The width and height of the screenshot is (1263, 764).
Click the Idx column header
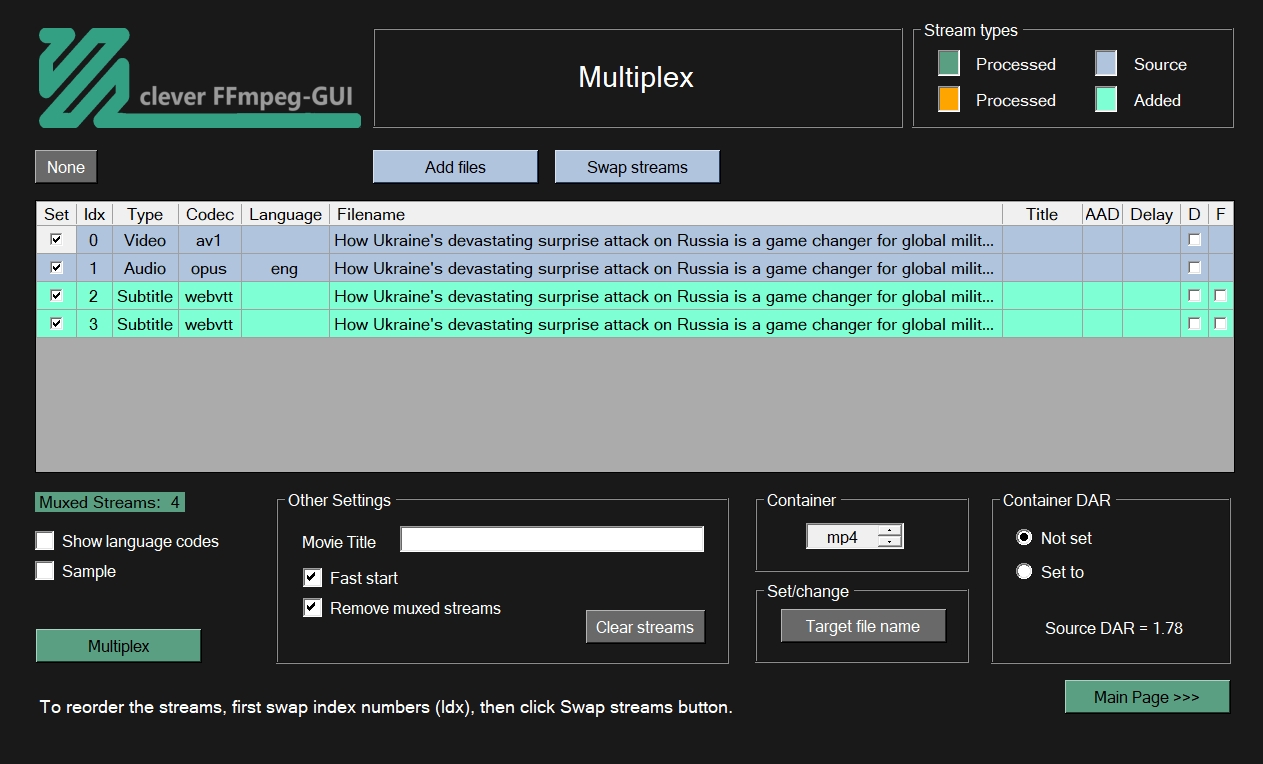pos(94,214)
